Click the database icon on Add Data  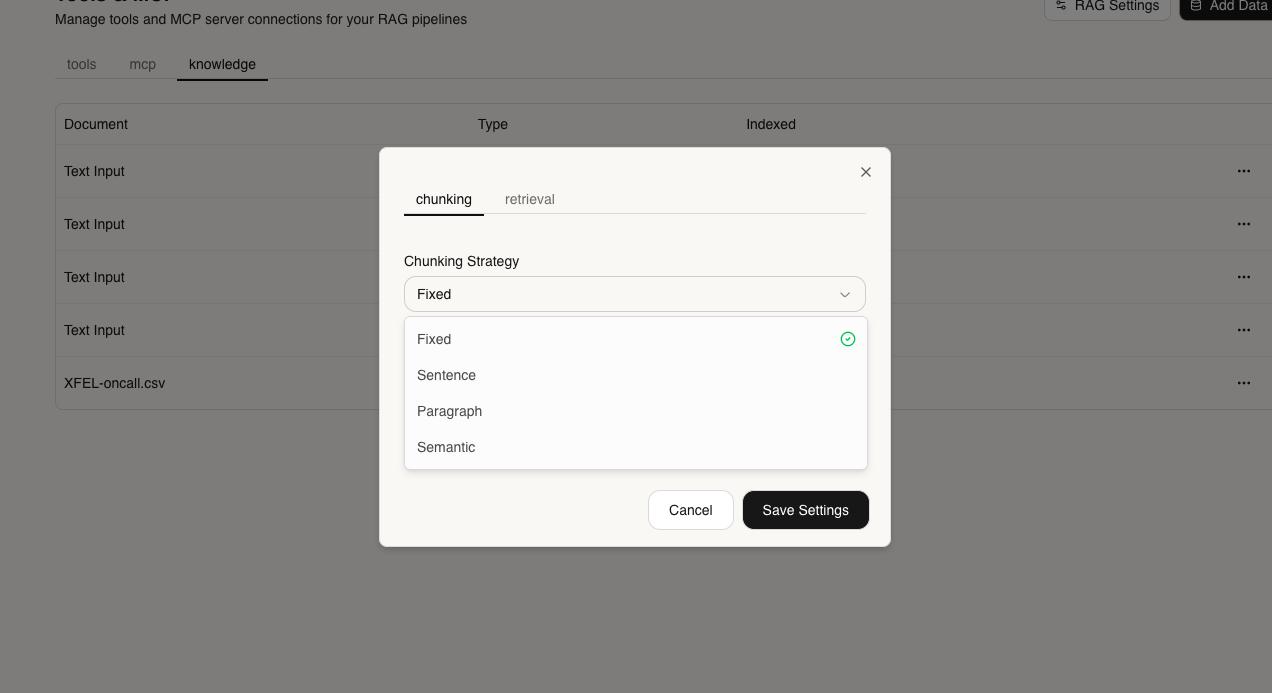[1198, 5]
